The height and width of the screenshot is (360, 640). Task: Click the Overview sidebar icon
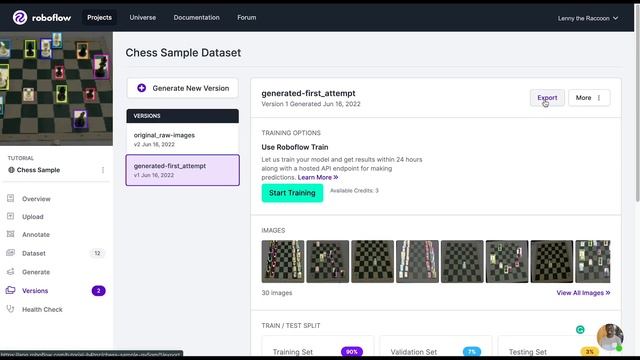[11, 198]
